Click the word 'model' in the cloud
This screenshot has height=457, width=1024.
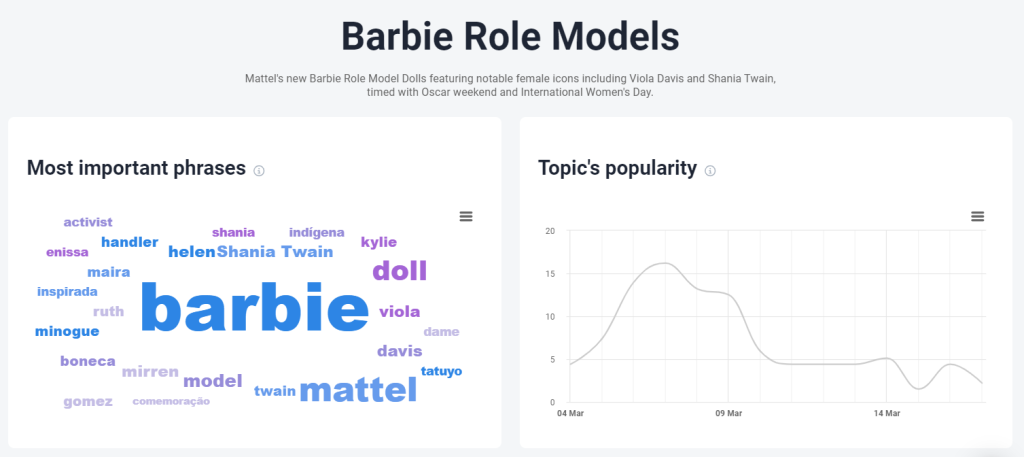pos(213,381)
